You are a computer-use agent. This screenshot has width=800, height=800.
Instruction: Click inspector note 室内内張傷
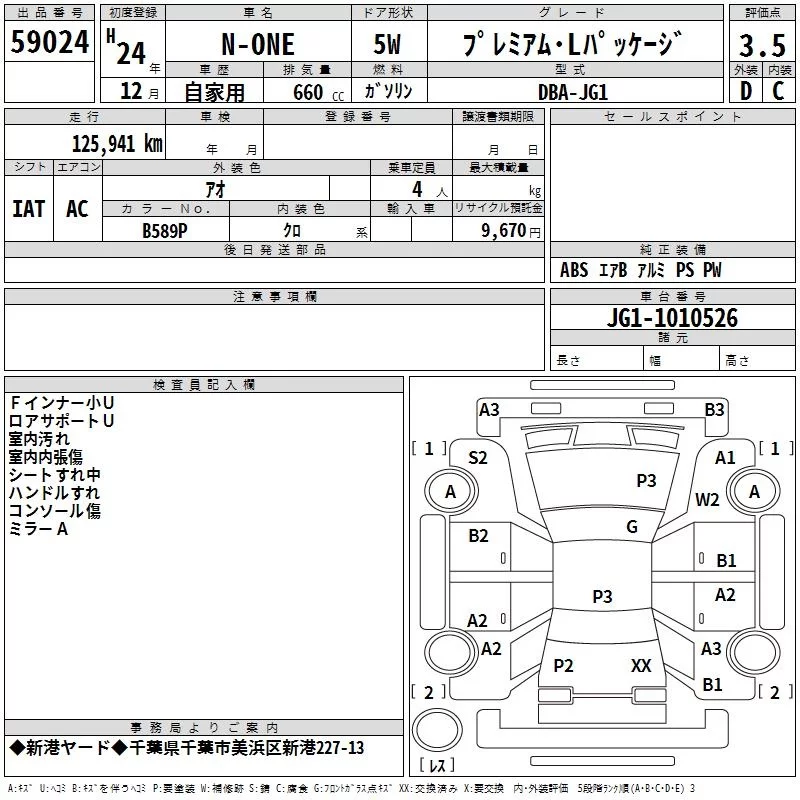click(45, 457)
